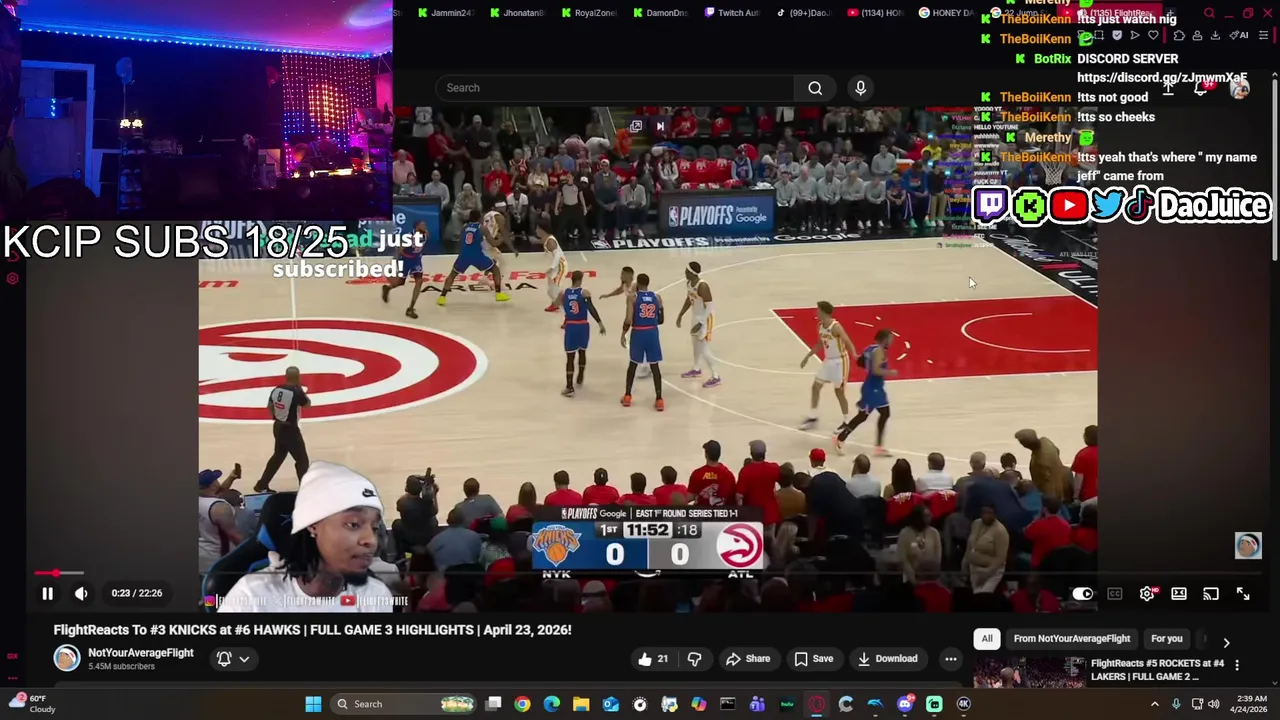Click the YouTube search field
1280x720 pixels.
(615, 88)
